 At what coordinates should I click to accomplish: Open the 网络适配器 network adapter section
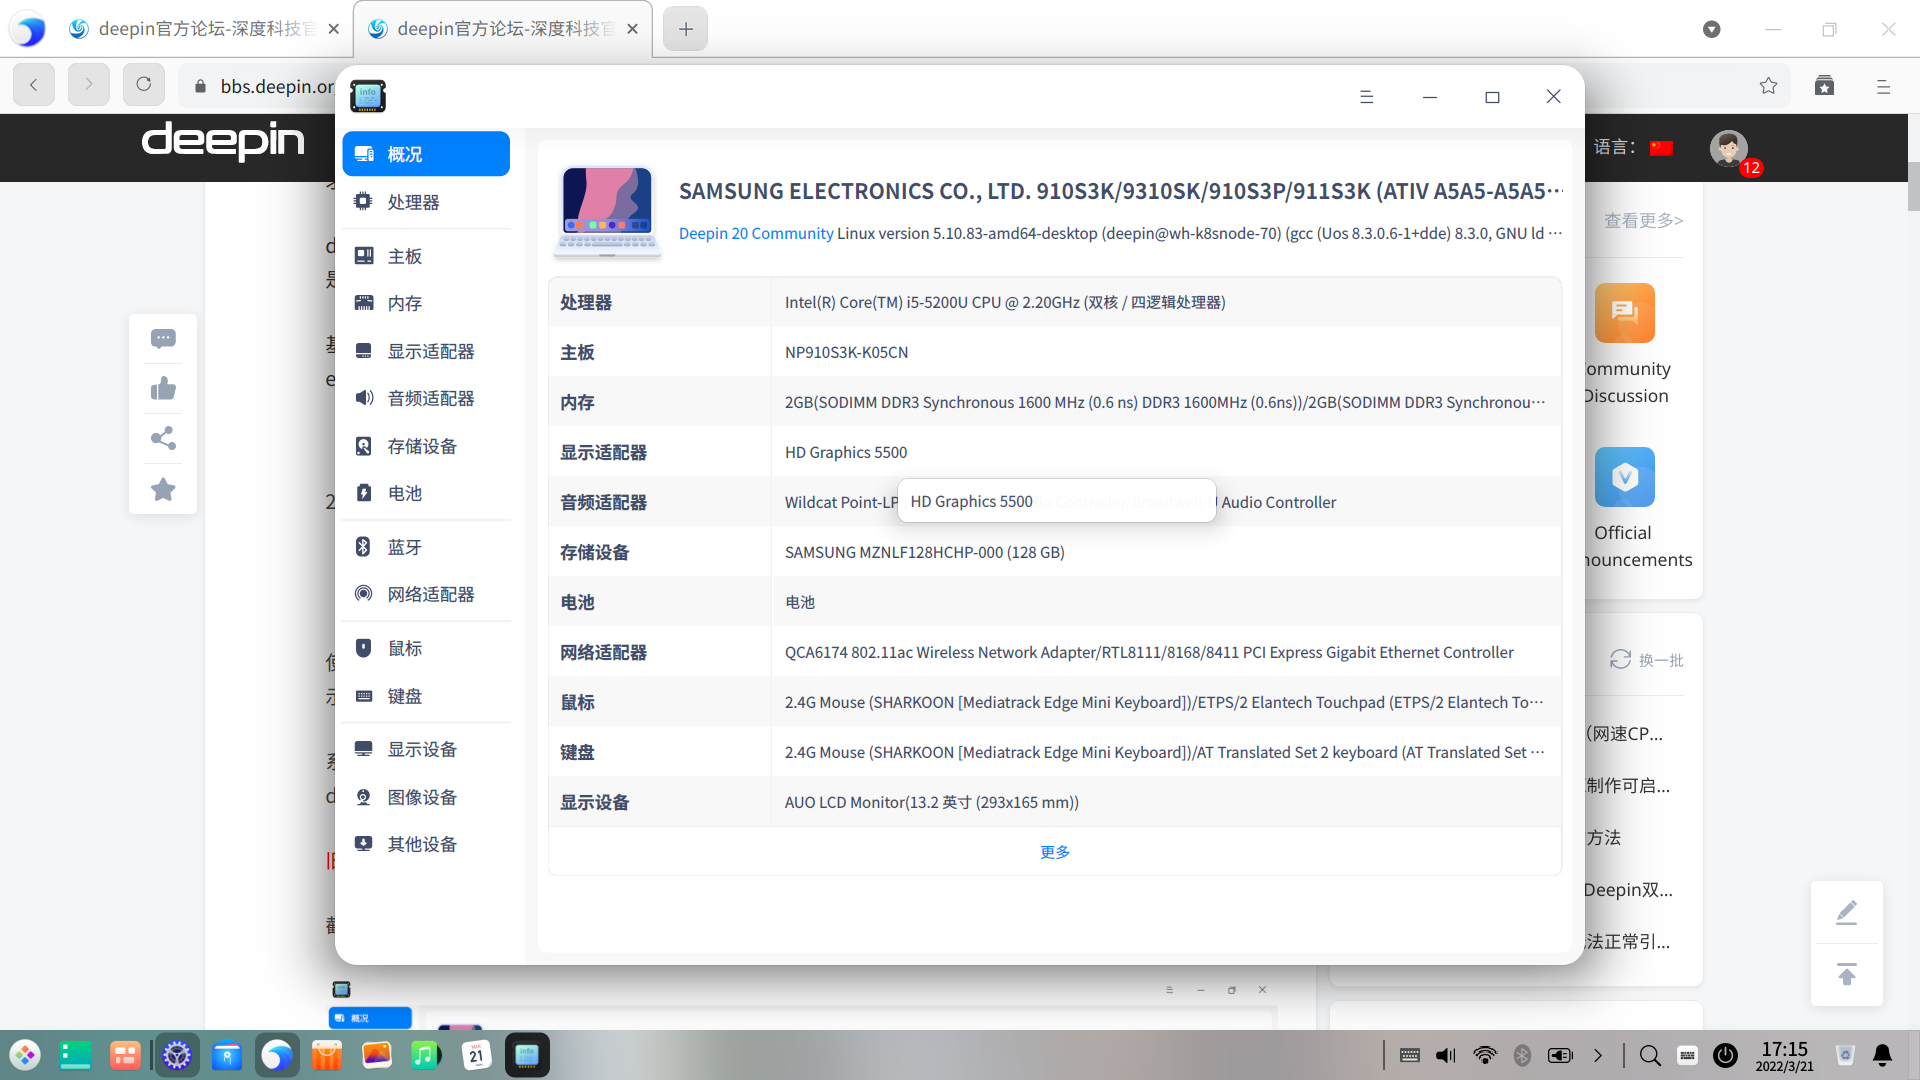pos(428,593)
